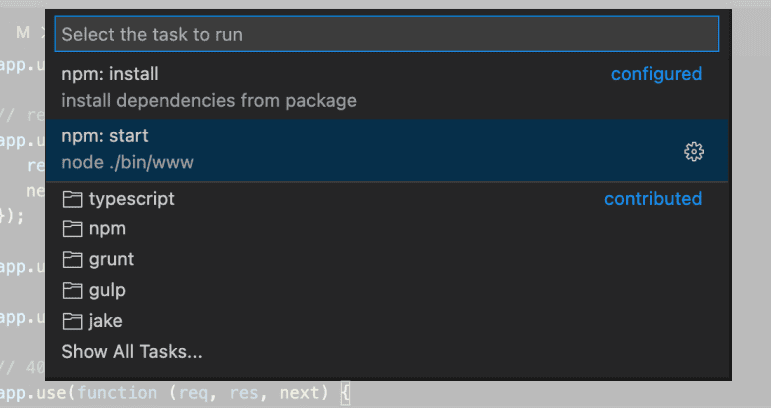Click the npm folder icon
Screen dimensions: 772x409
coord(71,229)
